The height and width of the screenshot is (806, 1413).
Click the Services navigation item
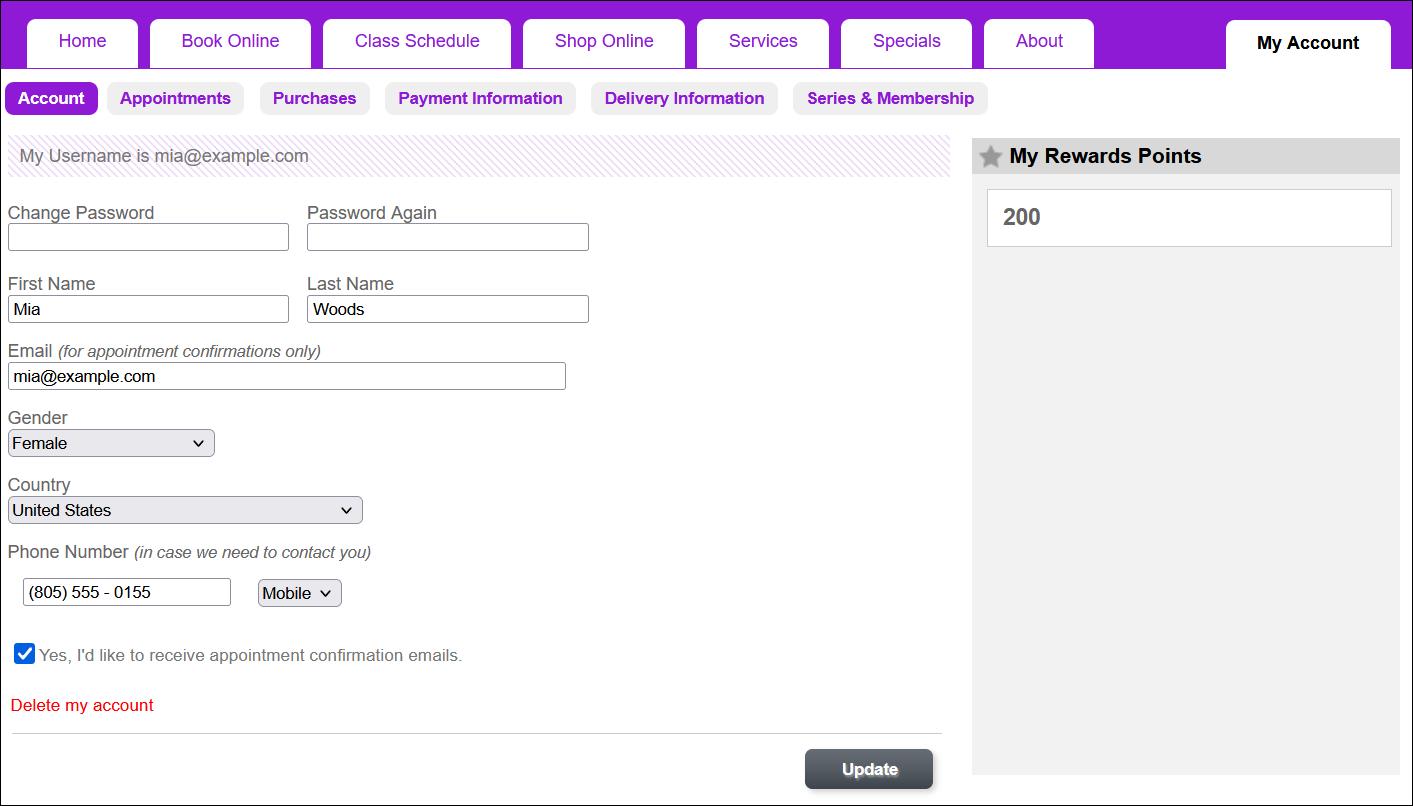(762, 41)
